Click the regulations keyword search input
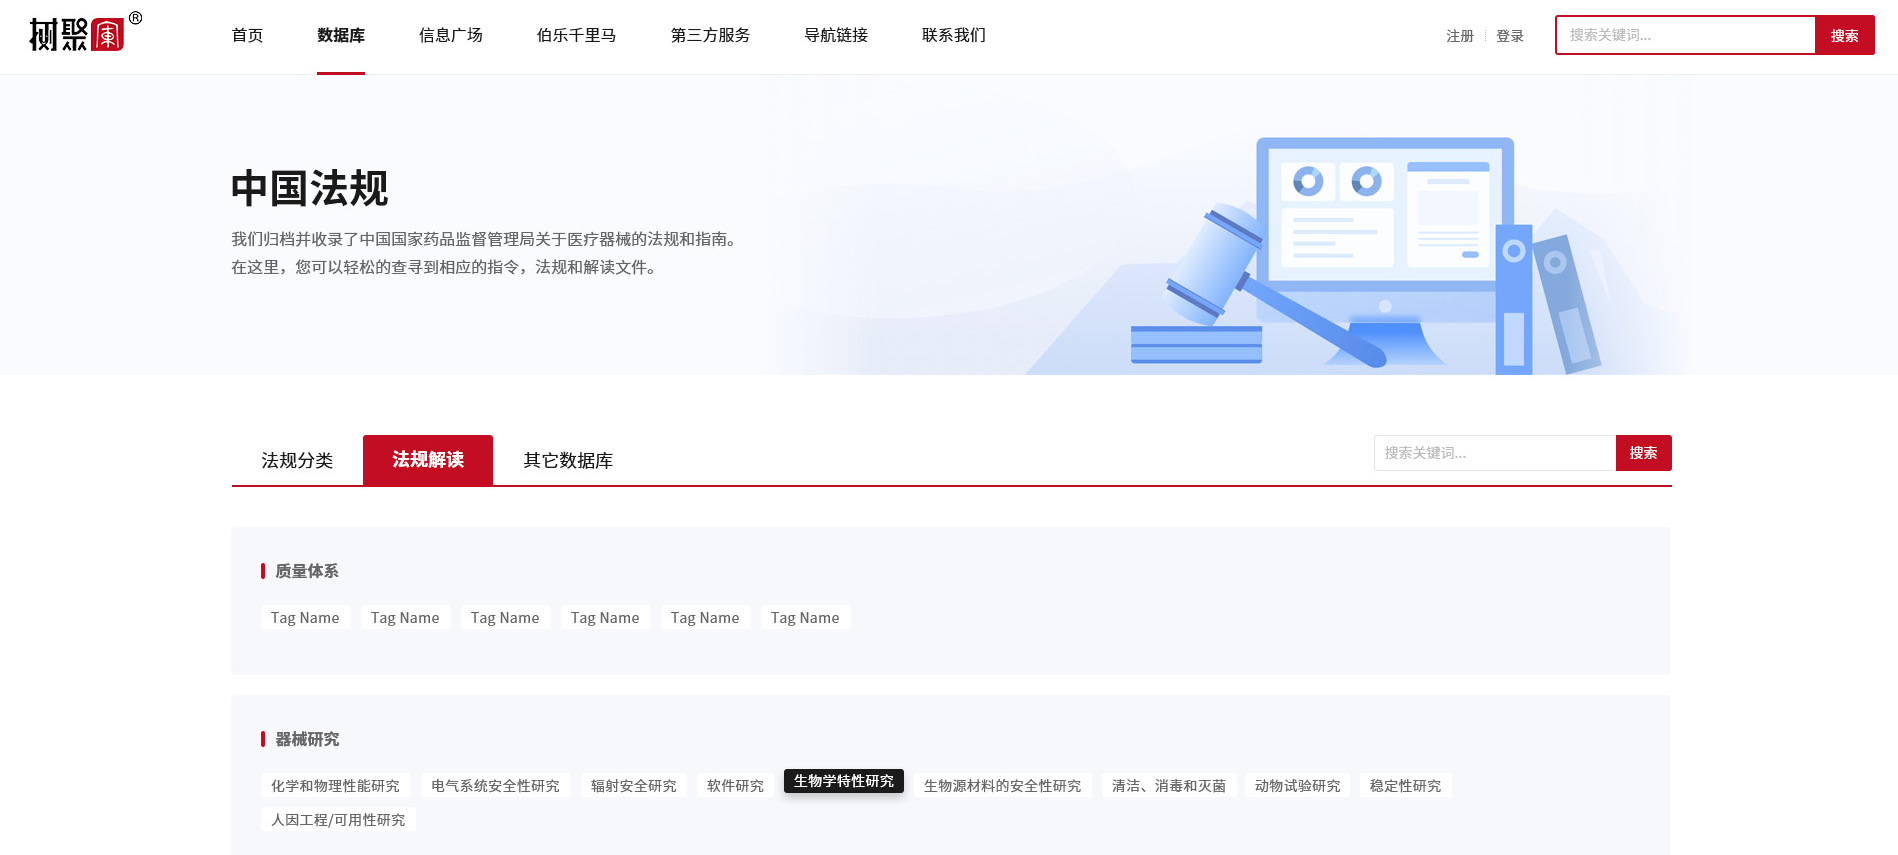The height and width of the screenshot is (855, 1898). (1494, 453)
